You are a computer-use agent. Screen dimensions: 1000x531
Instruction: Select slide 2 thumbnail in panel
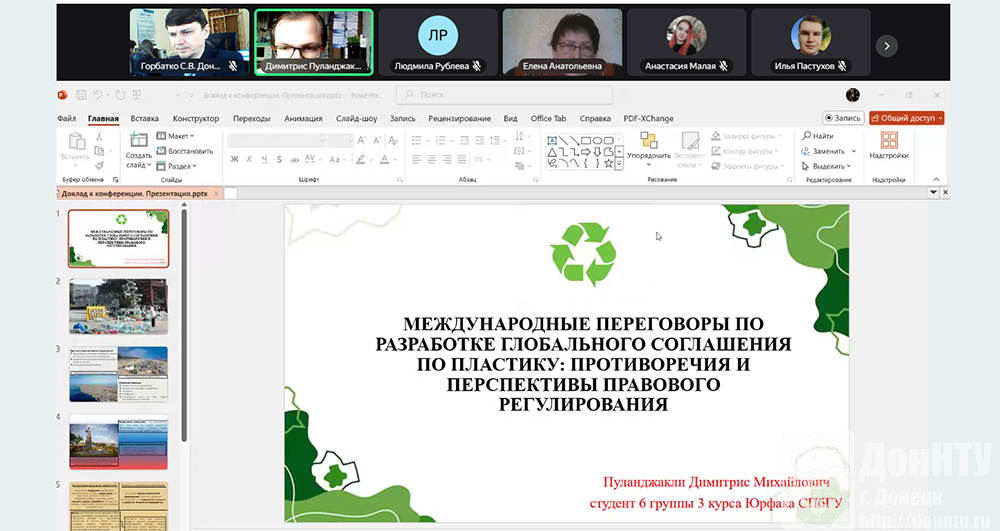(118, 306)
